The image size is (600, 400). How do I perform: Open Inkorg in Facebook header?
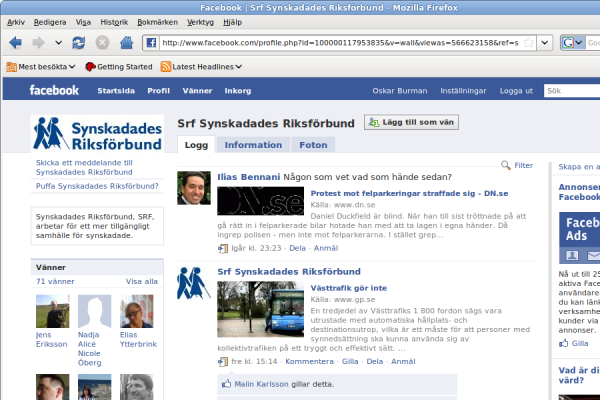(238, 91)
